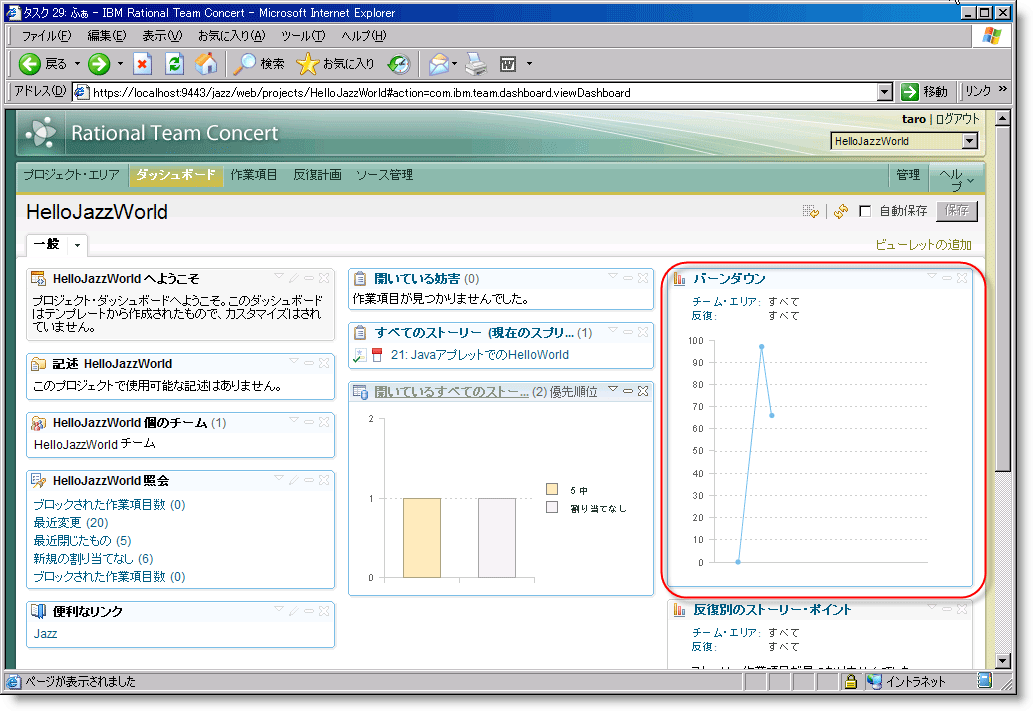Click the page scrollbar down arrow
This screenshot has width=1033, height=711.
(1003, 661)
